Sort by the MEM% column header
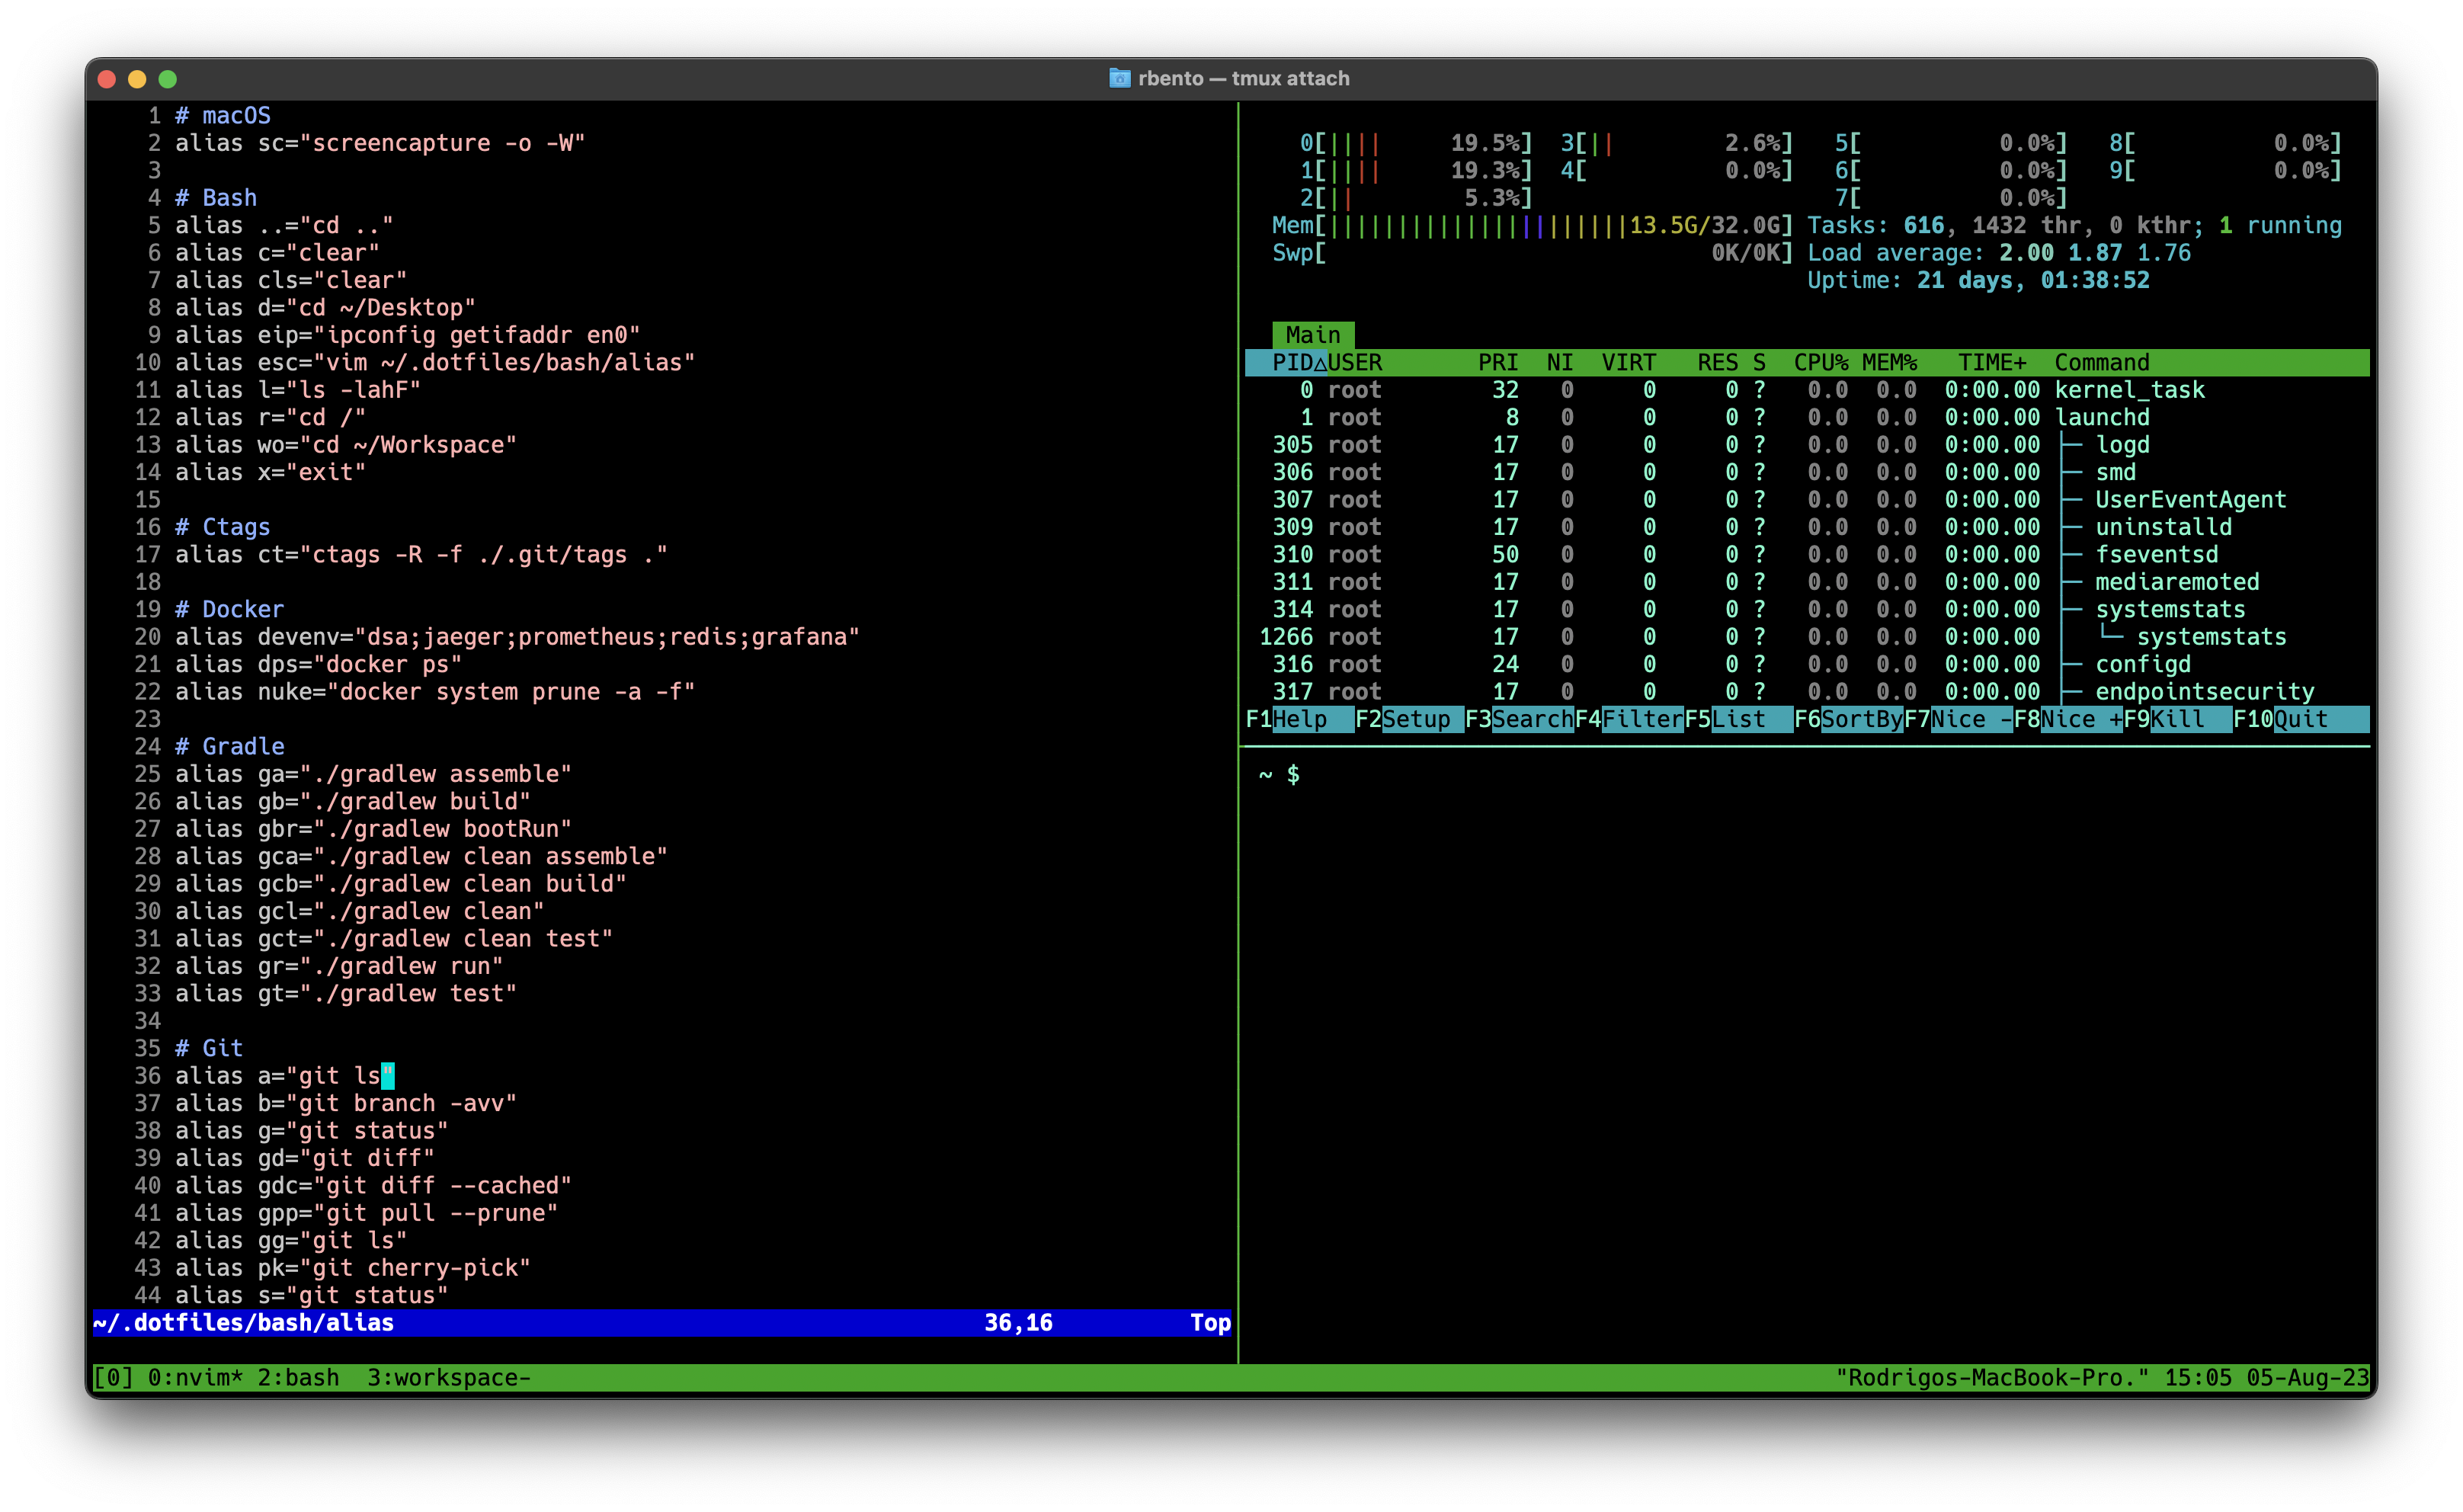This screenshot has height=1512, width=2463. click(1889, 362)
